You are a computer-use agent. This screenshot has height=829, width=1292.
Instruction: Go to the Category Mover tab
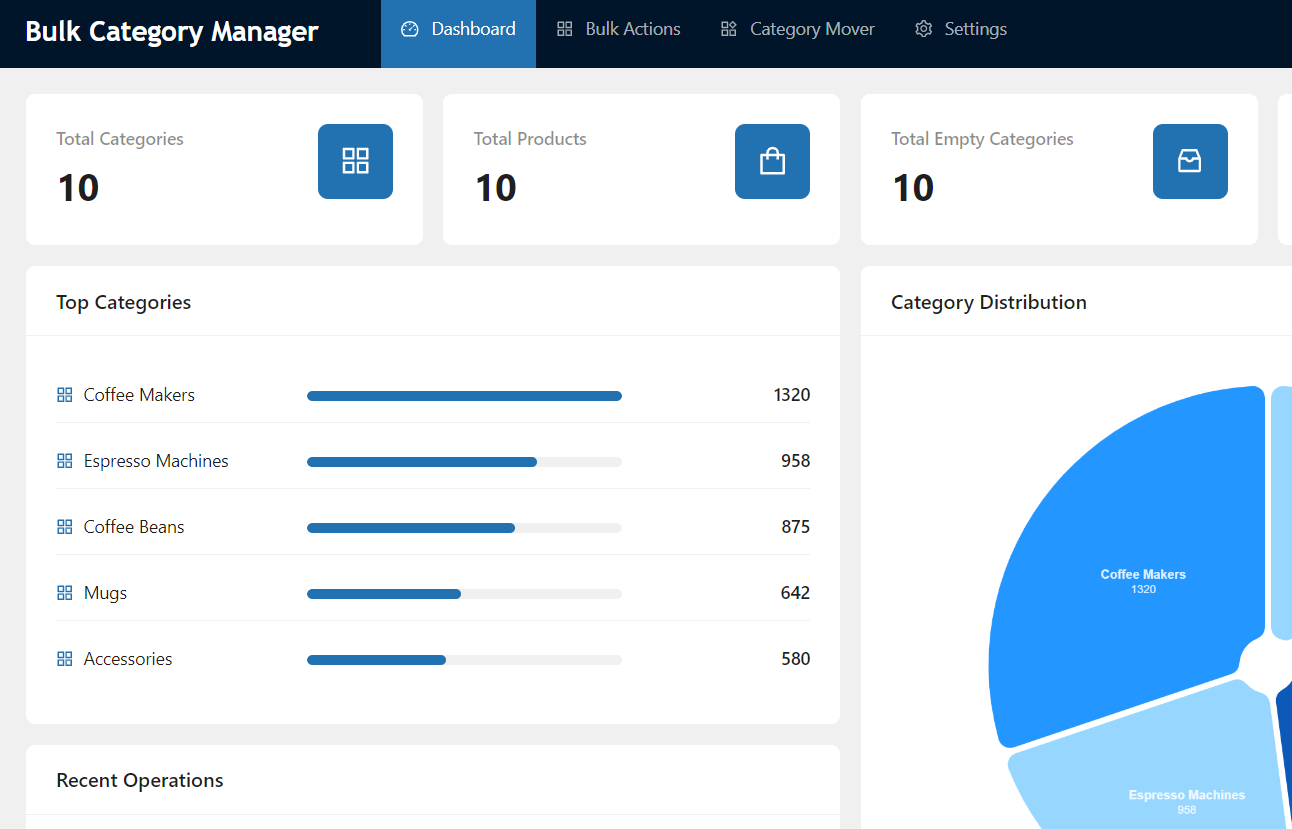coord(797,30)
